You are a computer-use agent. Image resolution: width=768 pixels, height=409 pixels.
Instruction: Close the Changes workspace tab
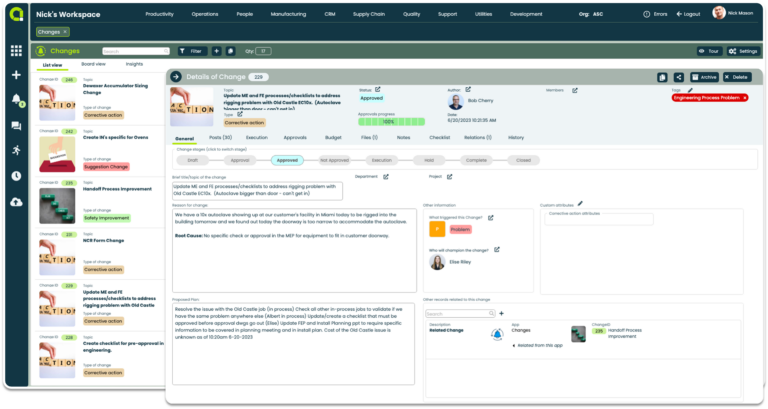65,32
